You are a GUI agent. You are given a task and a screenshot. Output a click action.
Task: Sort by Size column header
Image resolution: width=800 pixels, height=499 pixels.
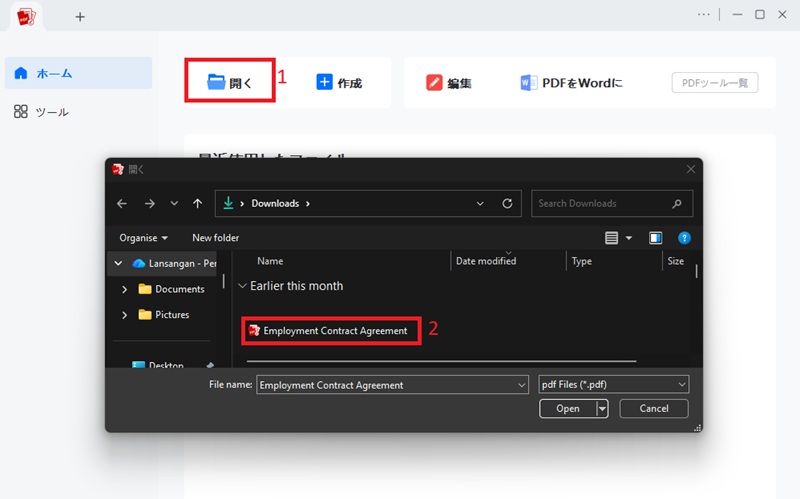point(676,261)
